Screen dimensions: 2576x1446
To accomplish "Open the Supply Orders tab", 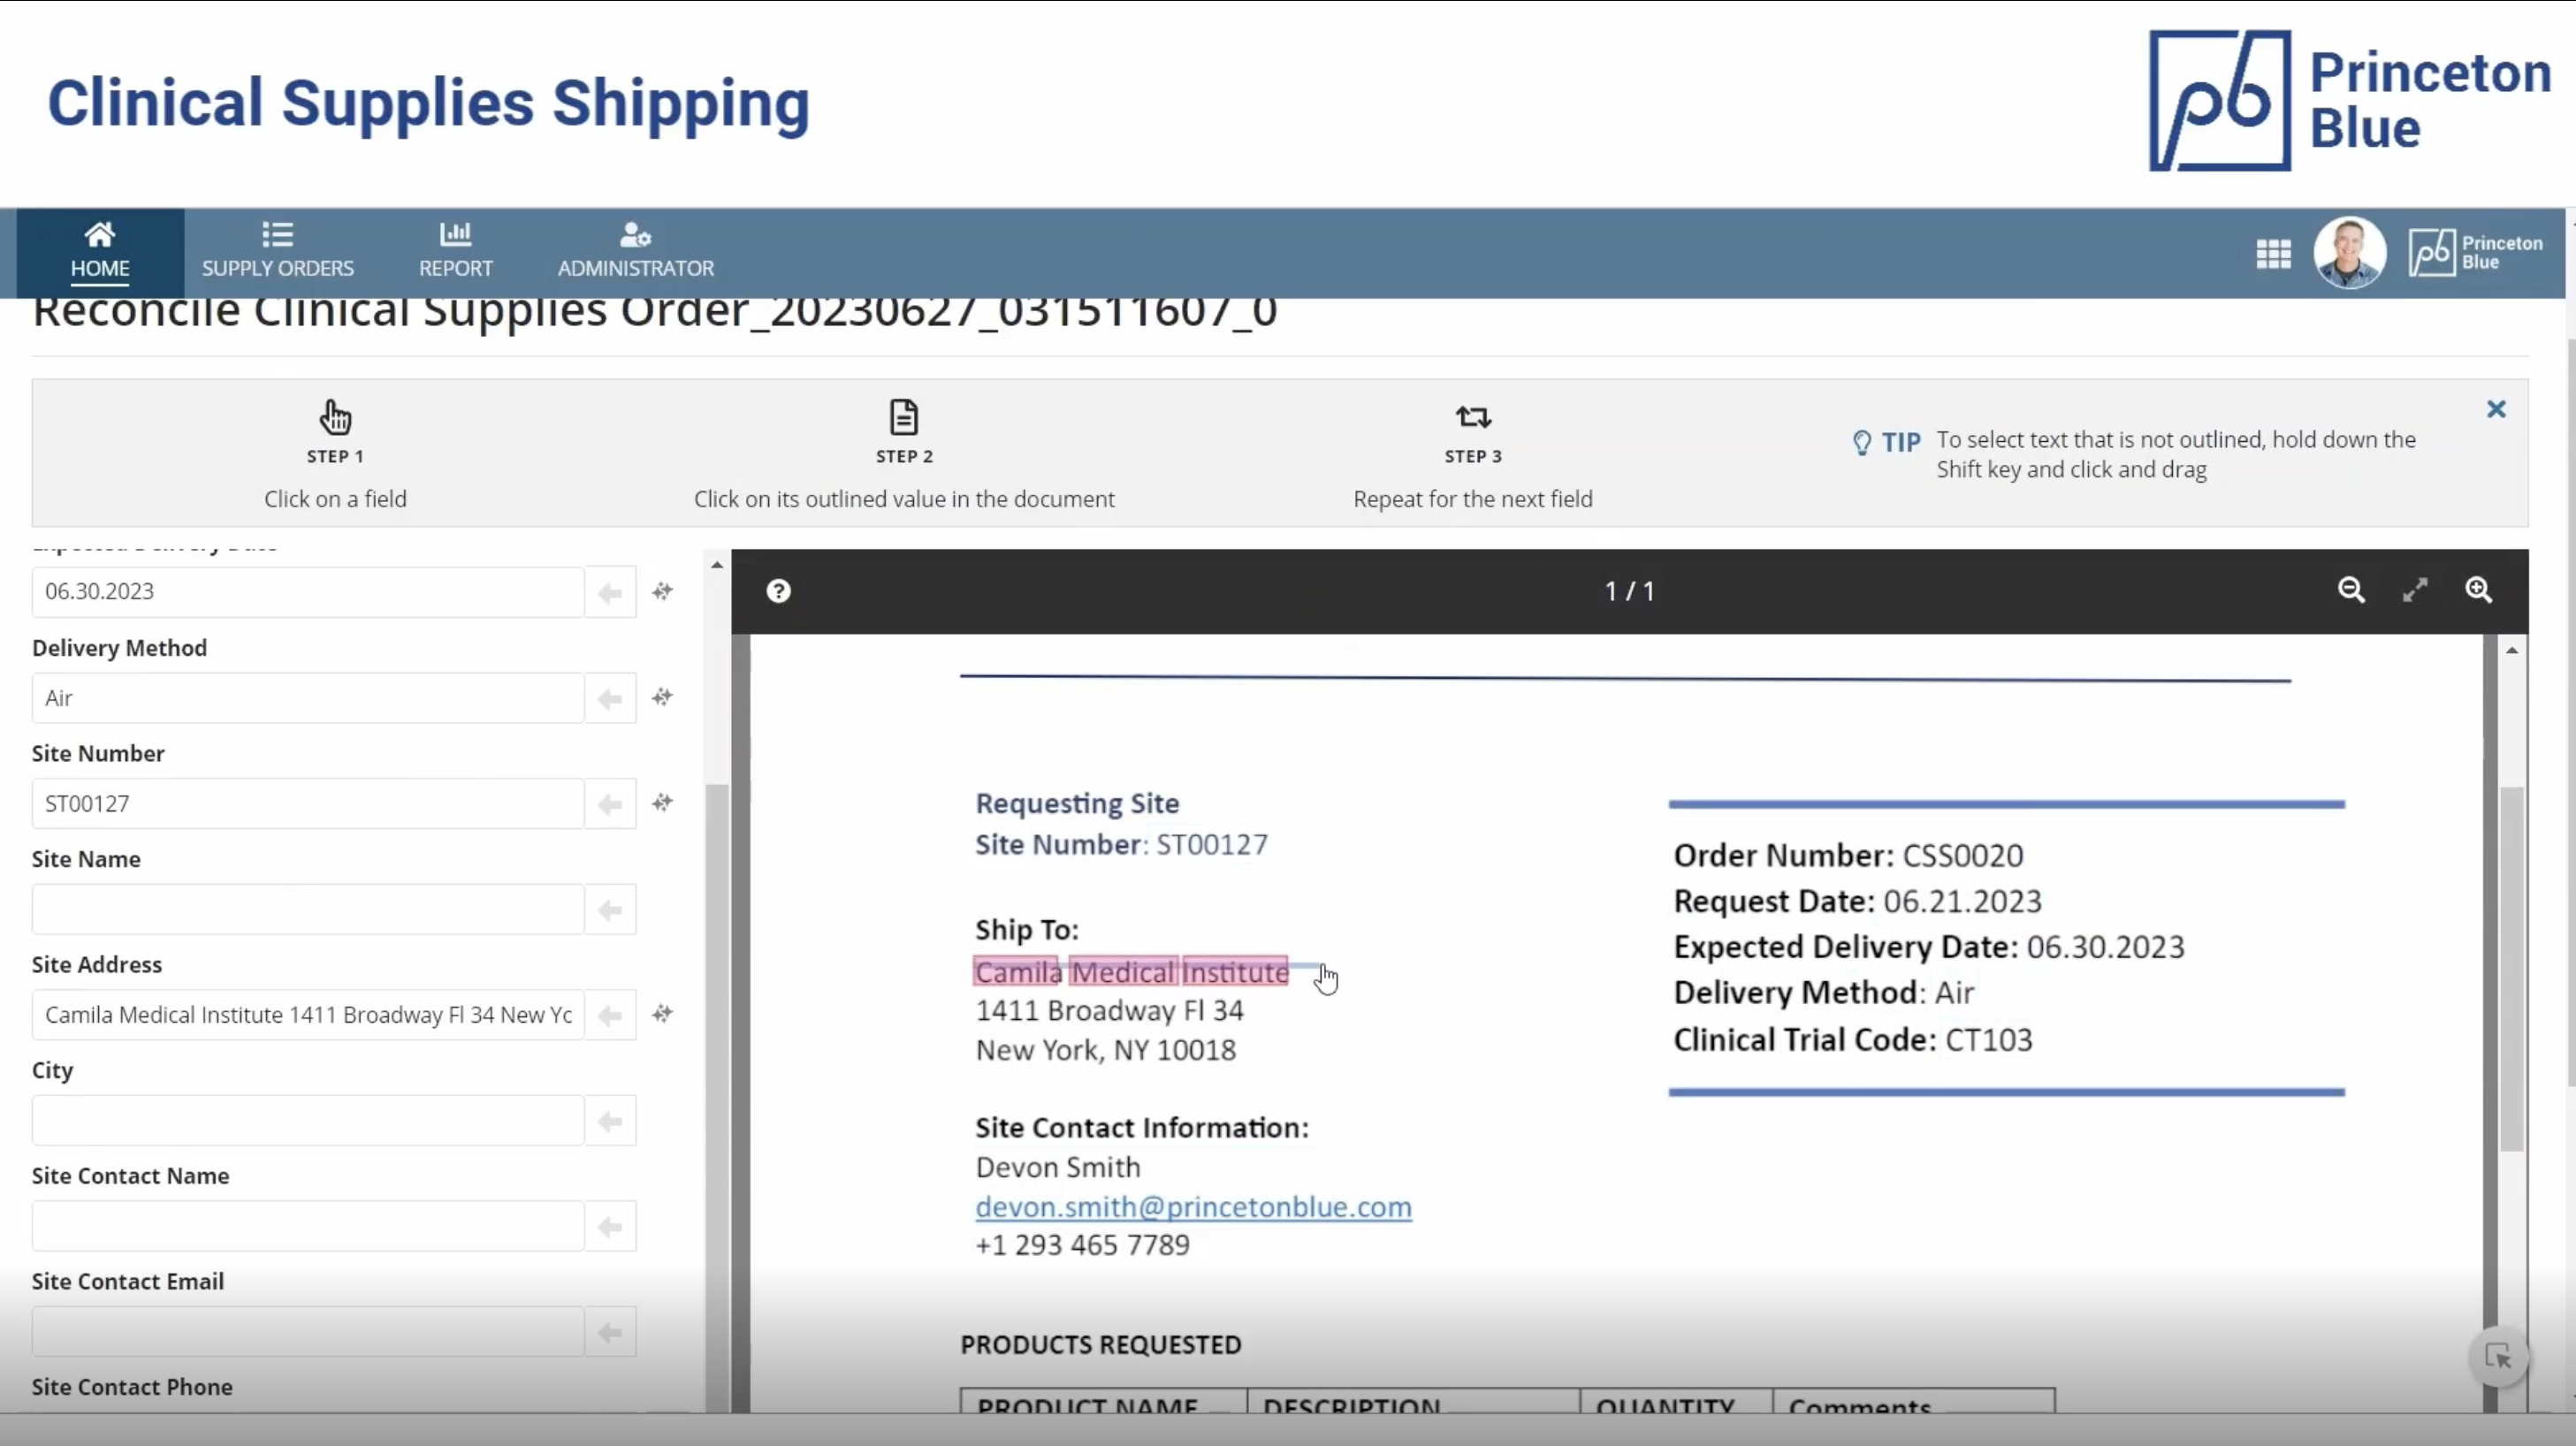I will click(278, 250).
